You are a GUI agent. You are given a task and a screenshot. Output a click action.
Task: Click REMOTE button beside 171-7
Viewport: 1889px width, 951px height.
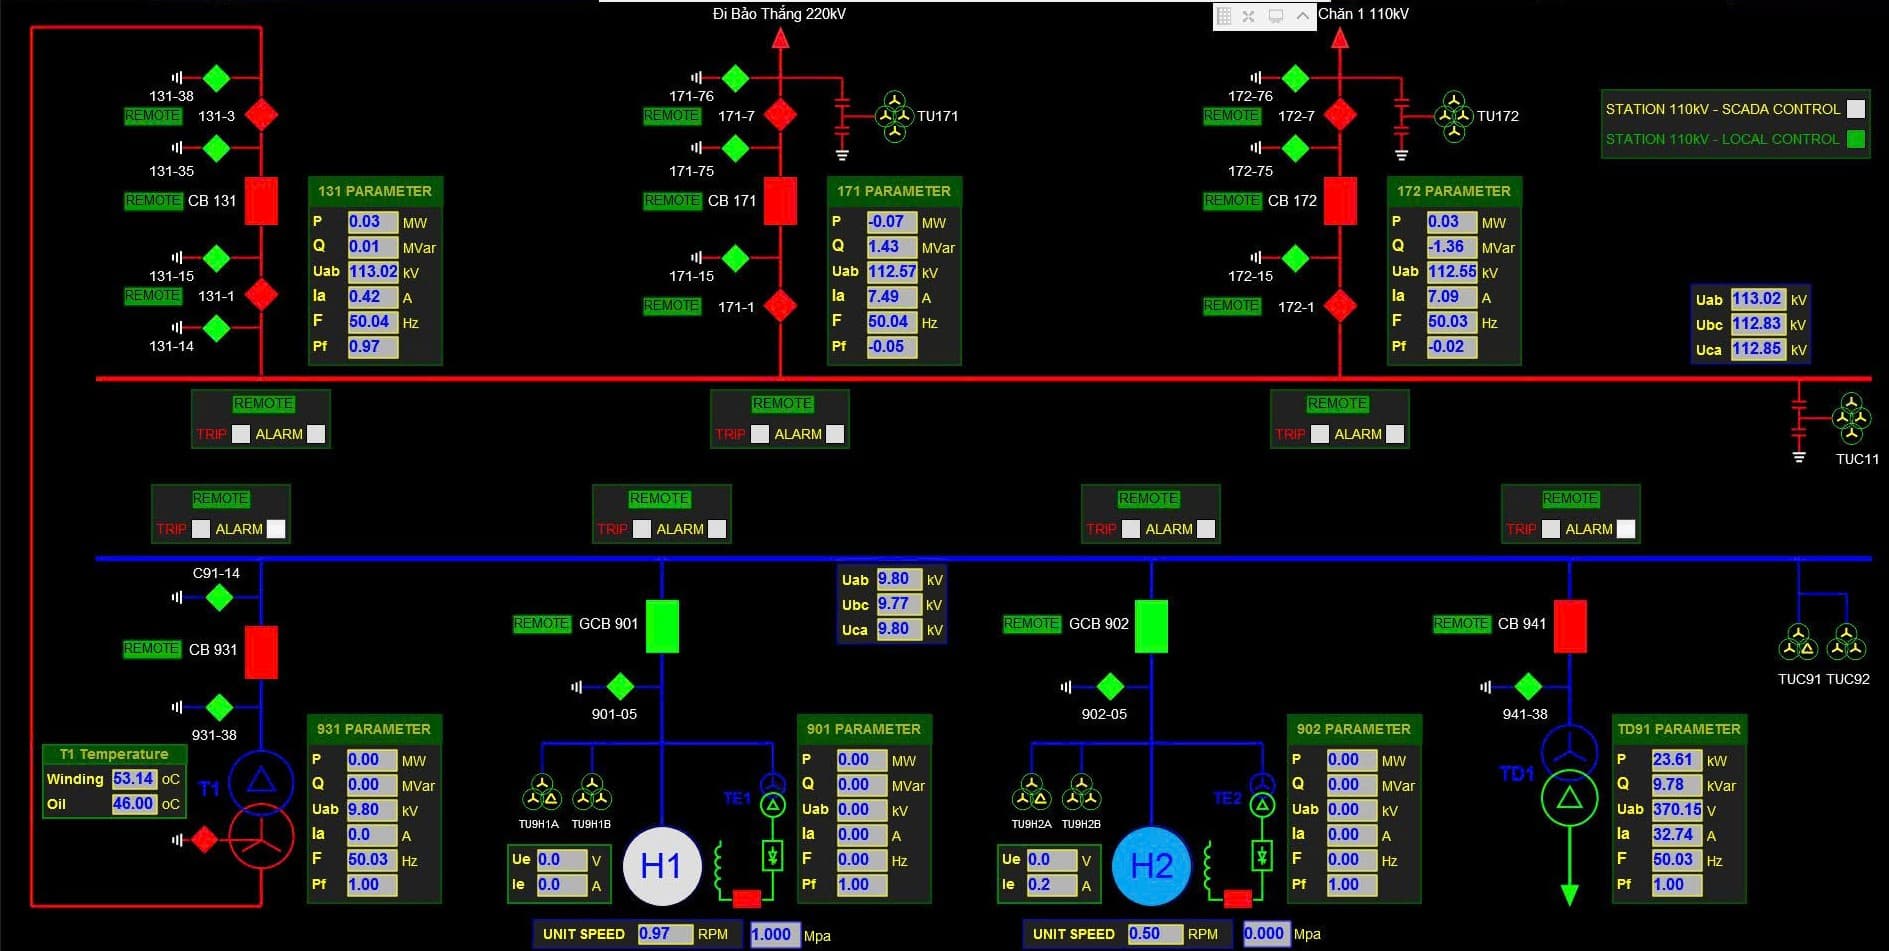[672, 115]
